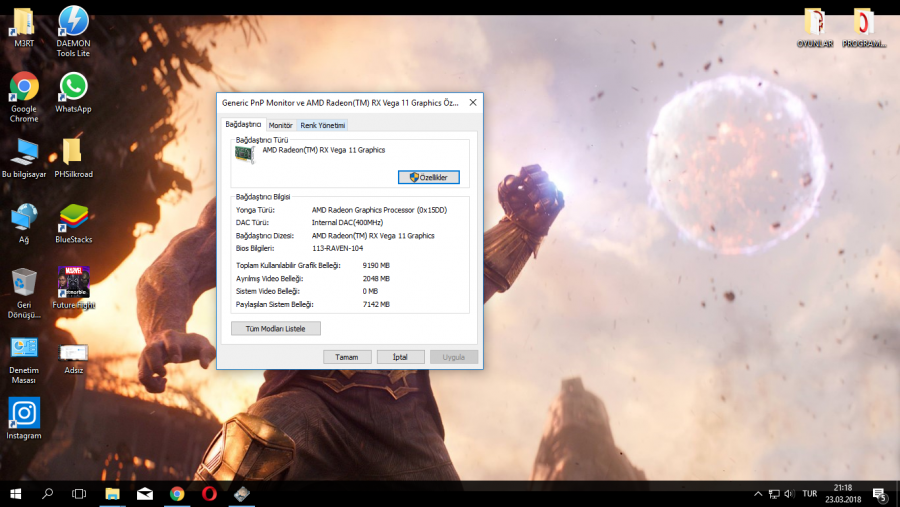900x507 pixels.
Task: Select display properties app on taskbar
Action: [x=242, y=494]
